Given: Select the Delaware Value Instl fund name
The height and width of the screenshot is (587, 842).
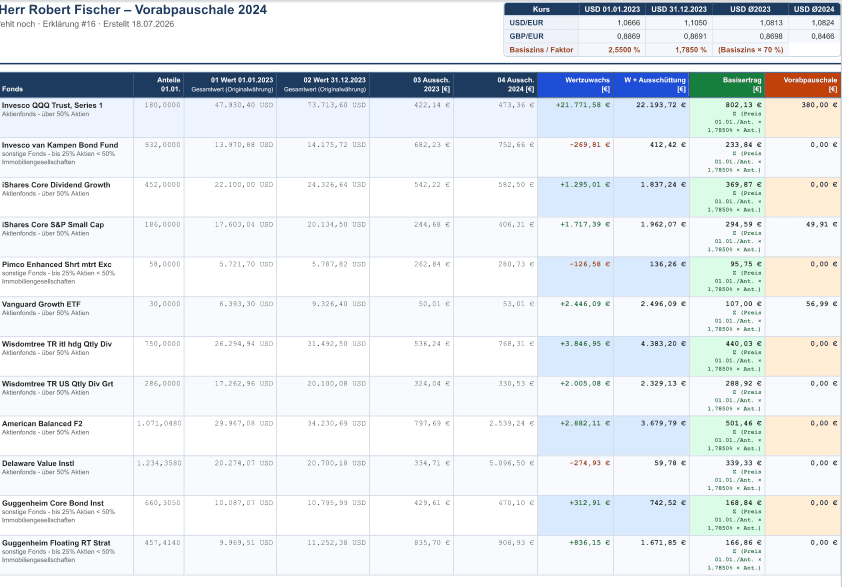Looking at the screenshot, I should 38,463.
